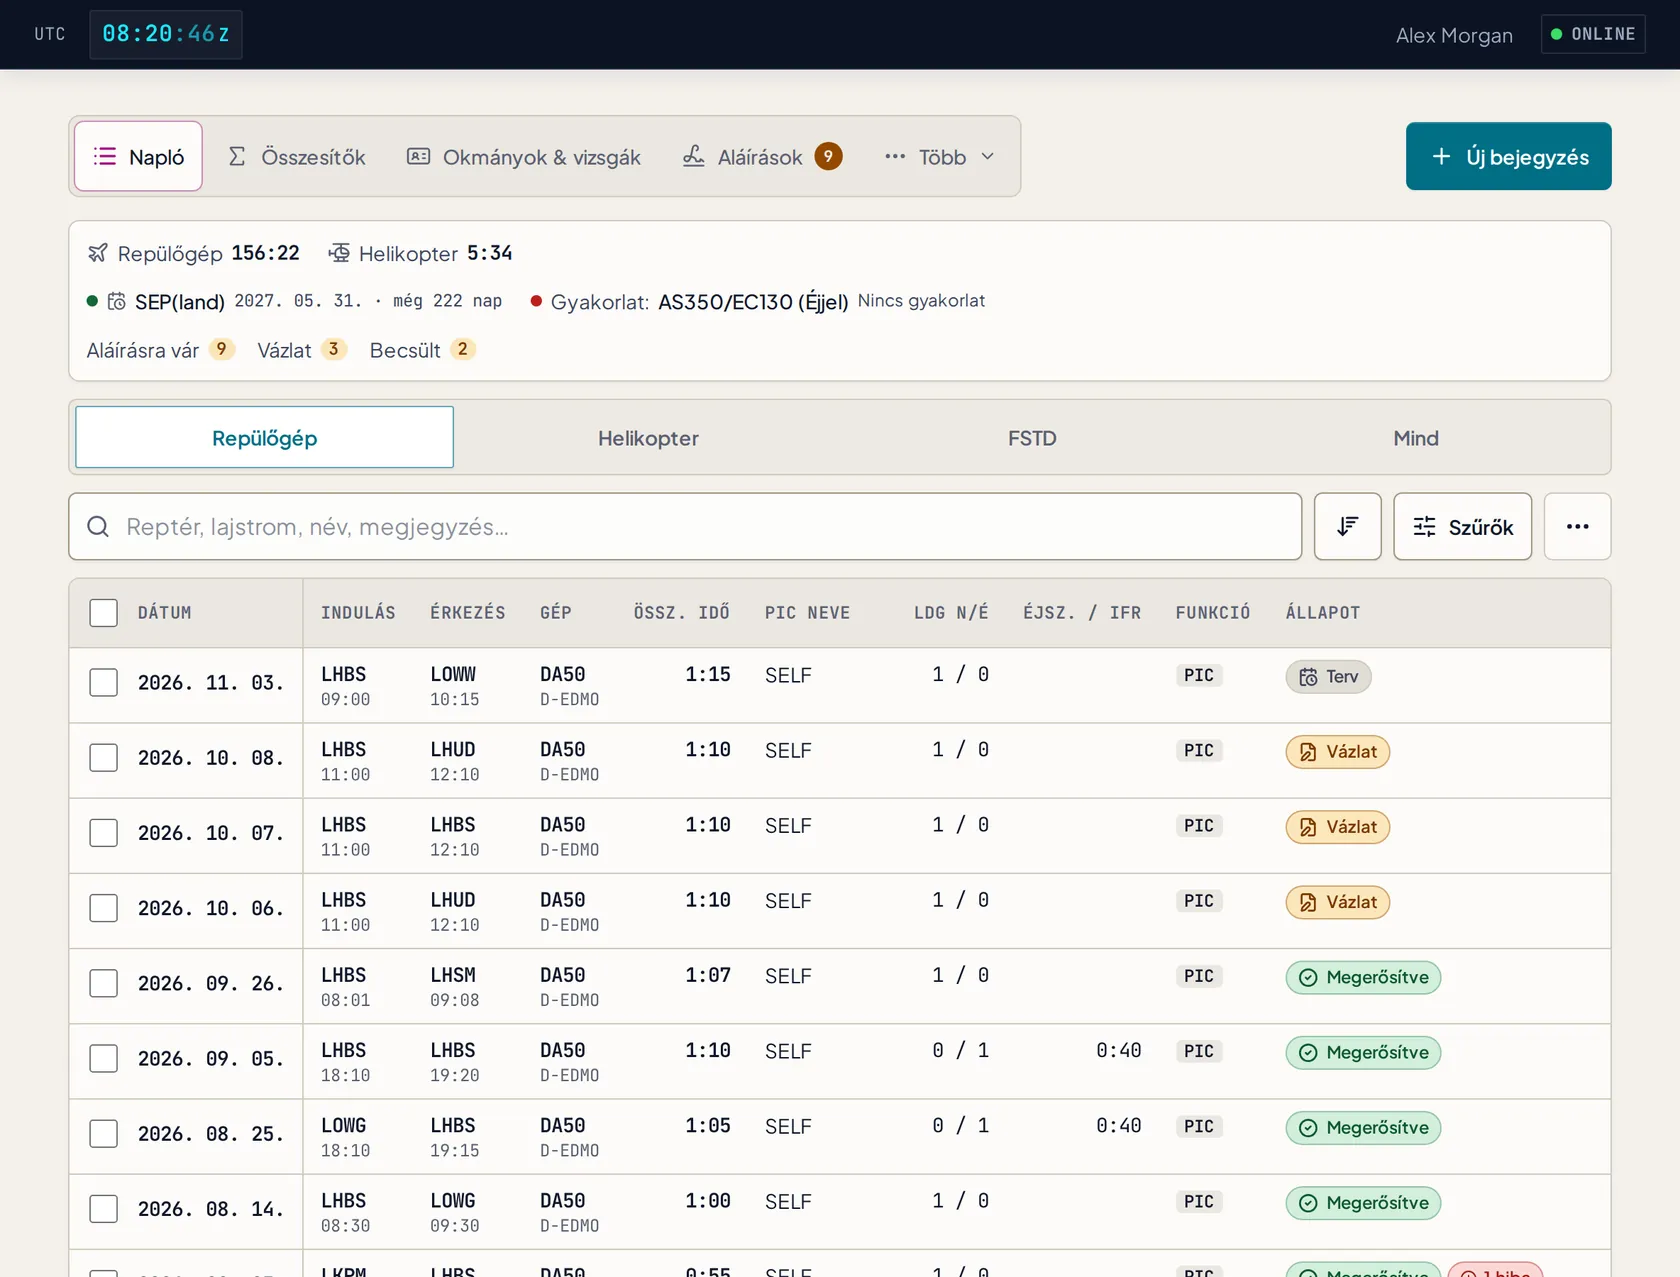Open the Szűrők filter panel
This screenshot has height=1277, width=1680.
[x=1462, y=526]
